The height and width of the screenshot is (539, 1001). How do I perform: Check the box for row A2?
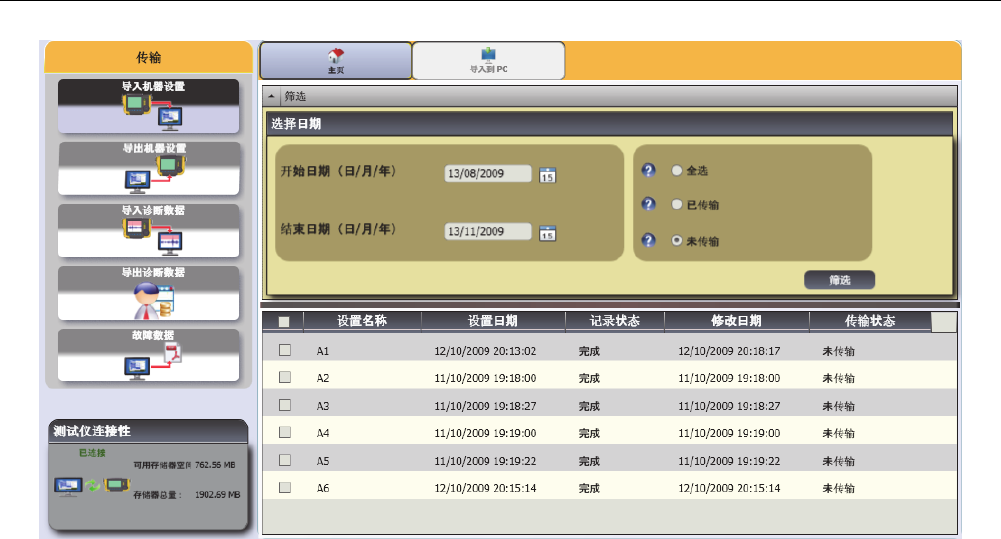(x=285, y=377)
